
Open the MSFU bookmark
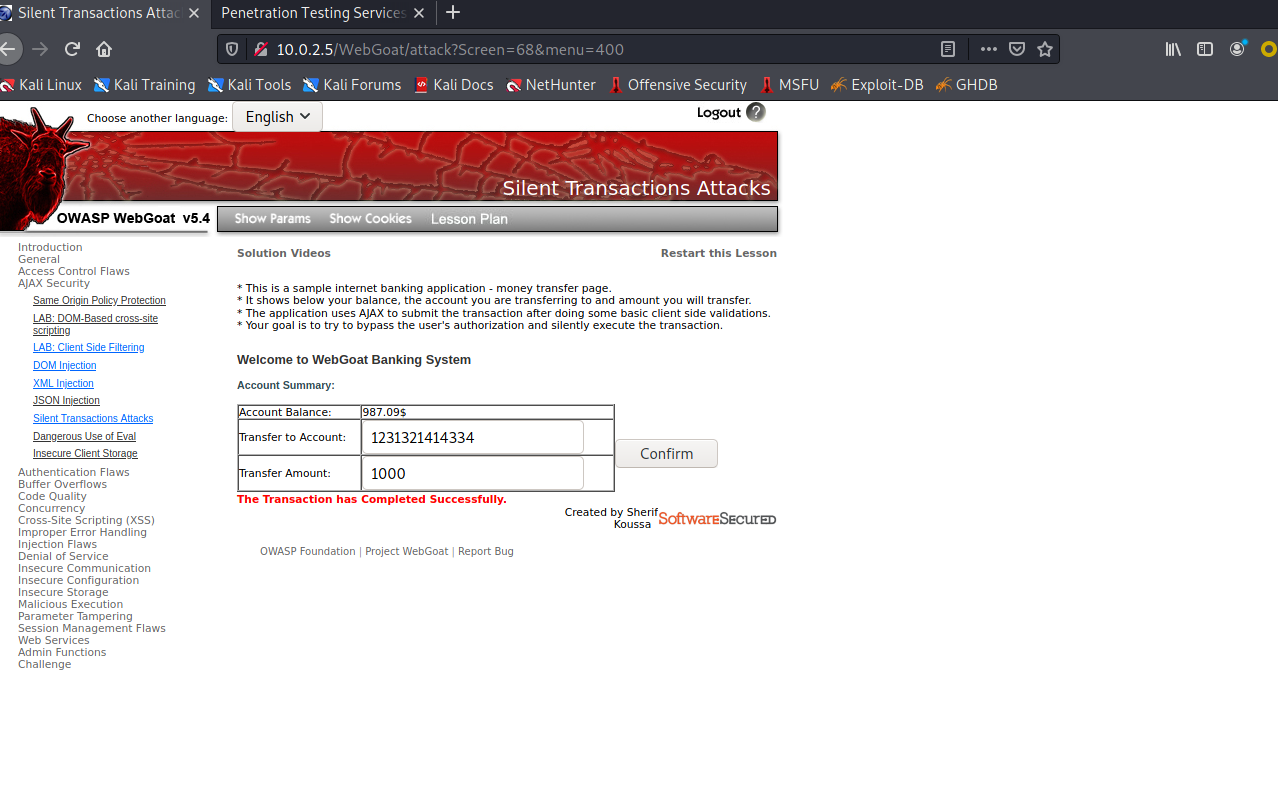pos(789,85)
